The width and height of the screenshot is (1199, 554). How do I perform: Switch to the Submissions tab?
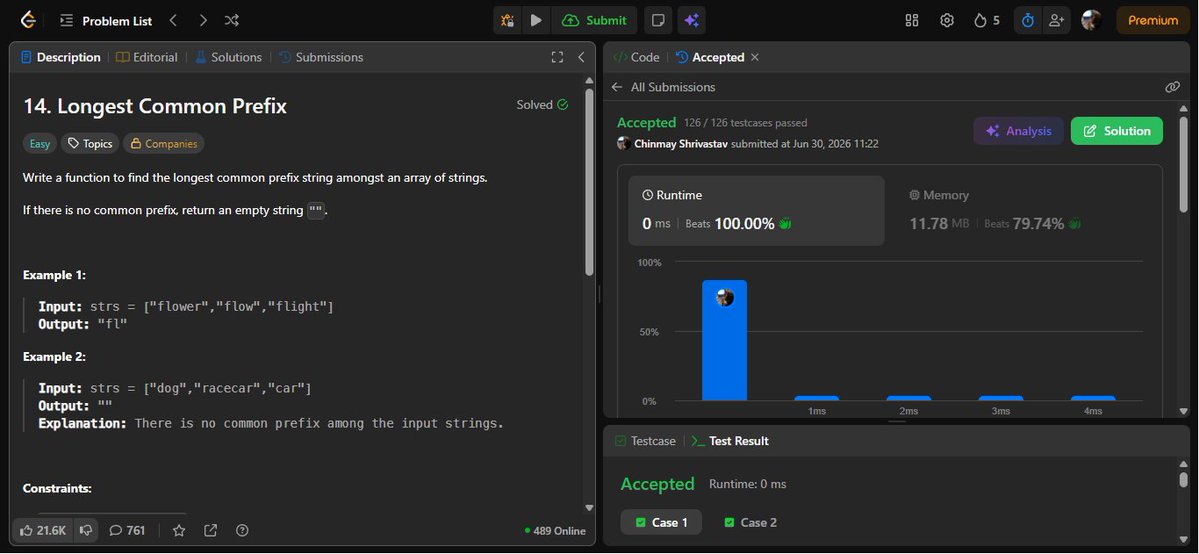(321, 57)
